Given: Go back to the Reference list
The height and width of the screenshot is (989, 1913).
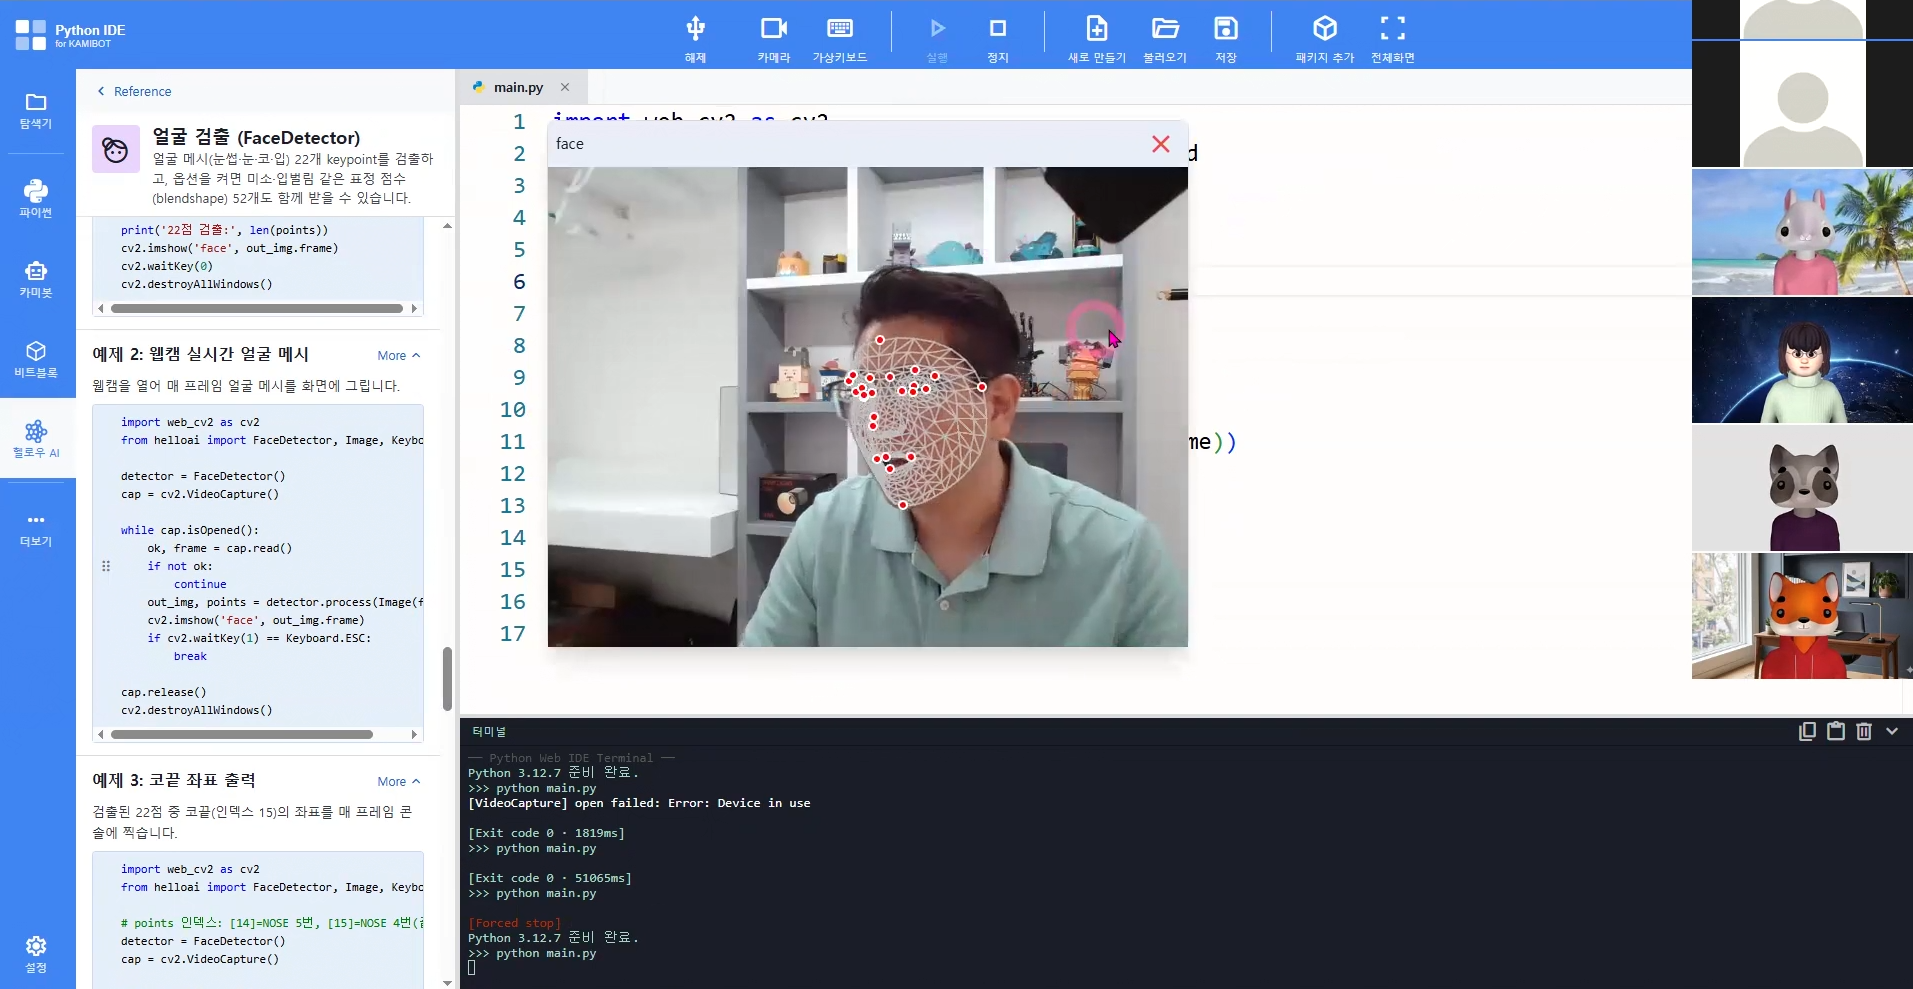Looking at the screenshot, I should pos(134,91).
